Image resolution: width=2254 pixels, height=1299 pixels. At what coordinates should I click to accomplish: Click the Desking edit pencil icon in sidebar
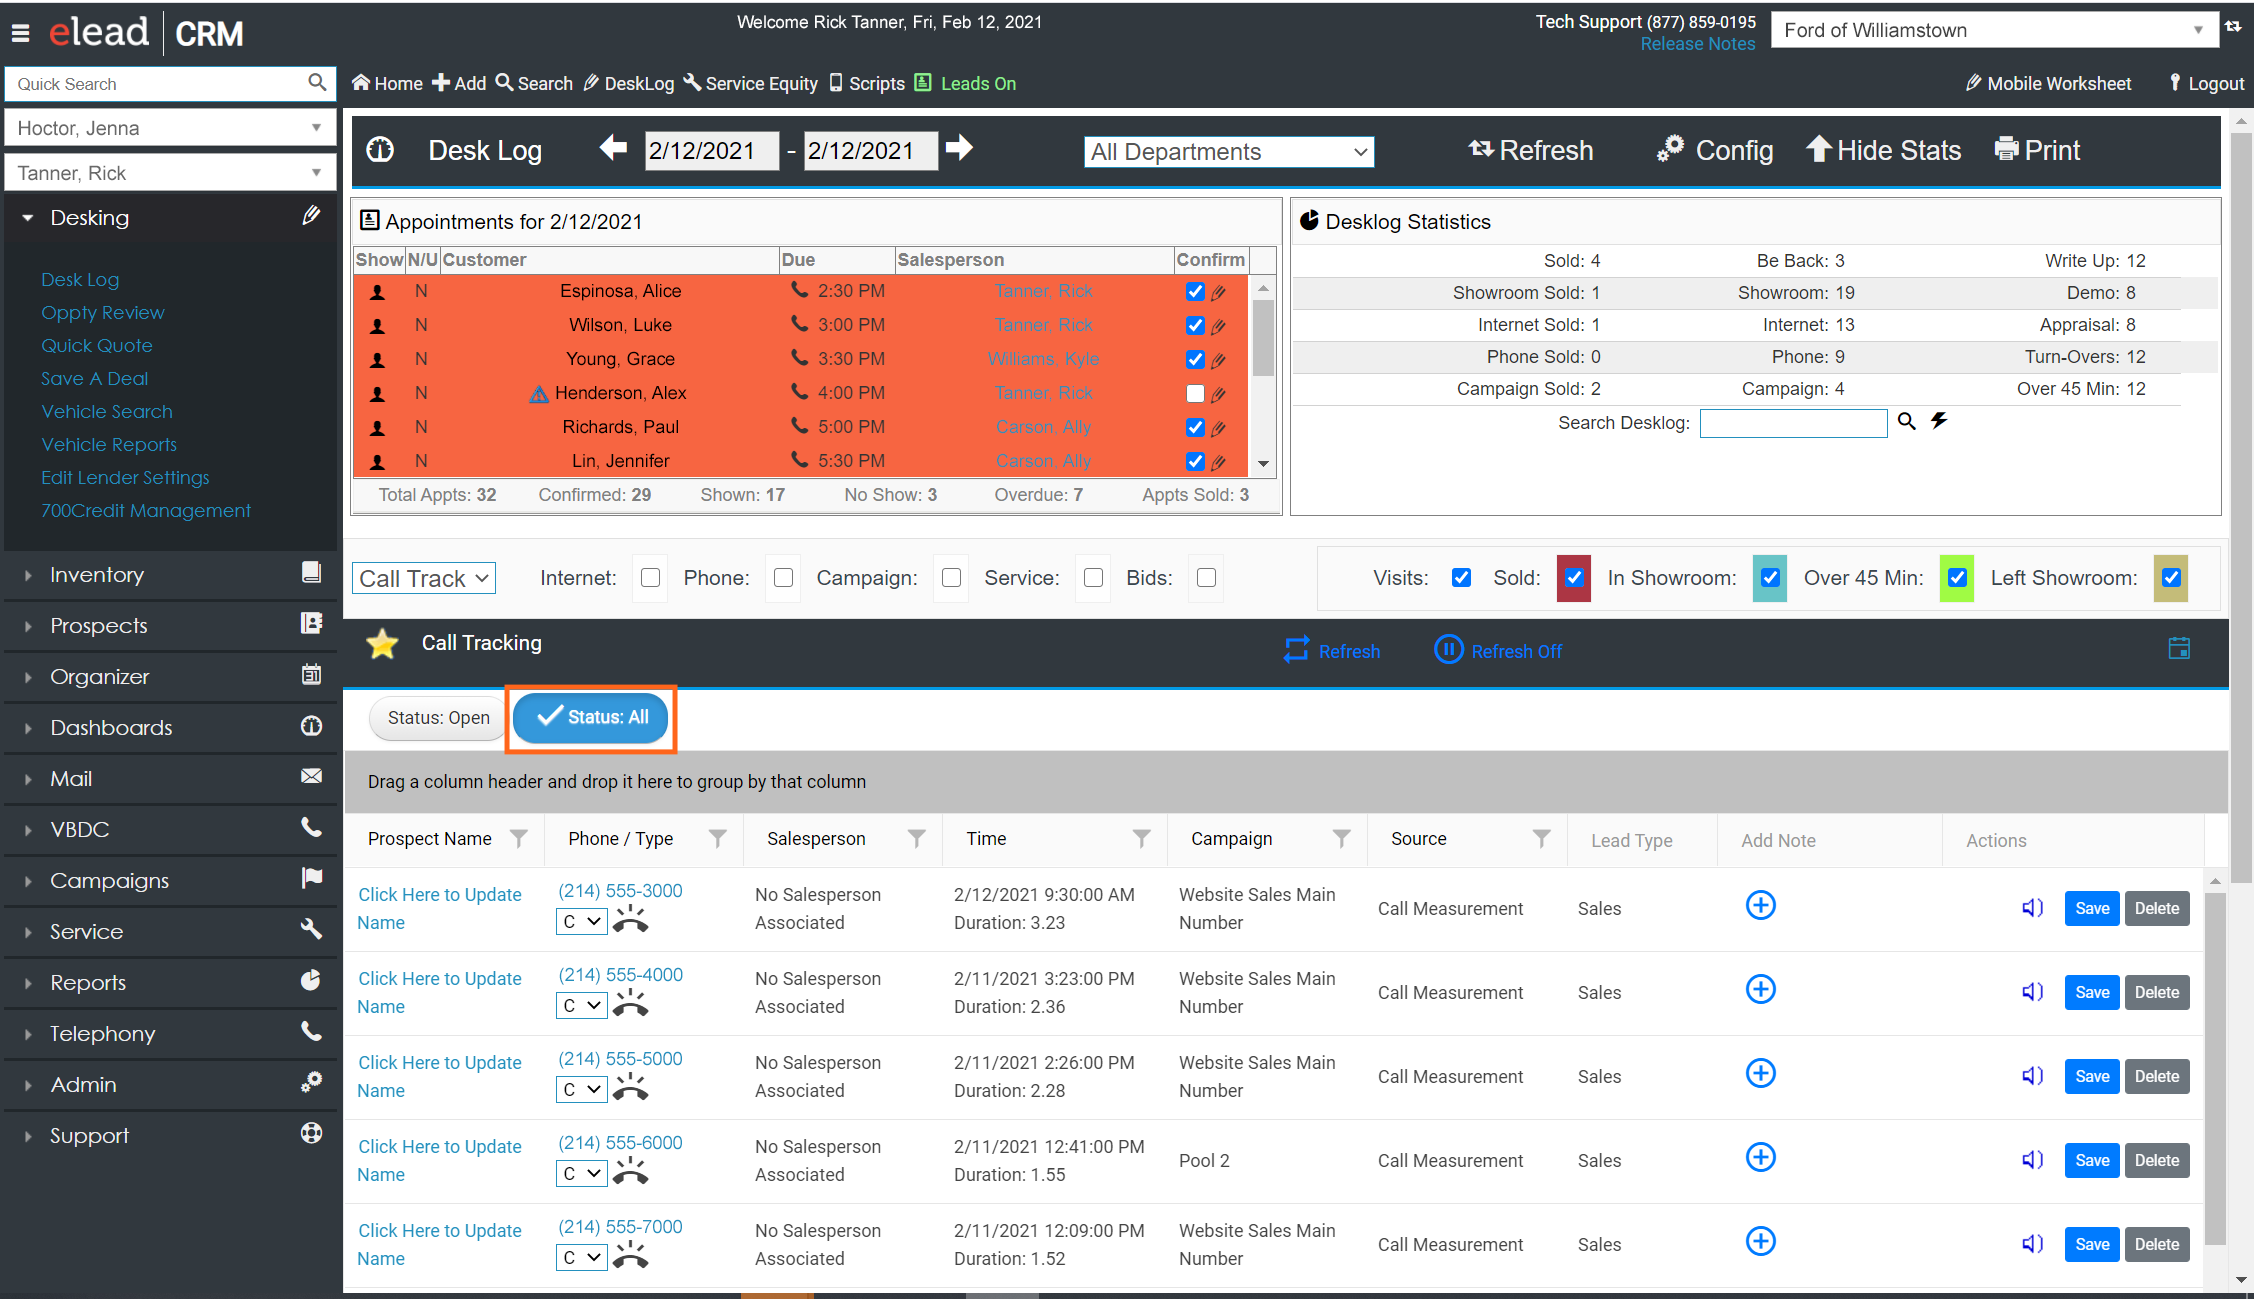311,215
